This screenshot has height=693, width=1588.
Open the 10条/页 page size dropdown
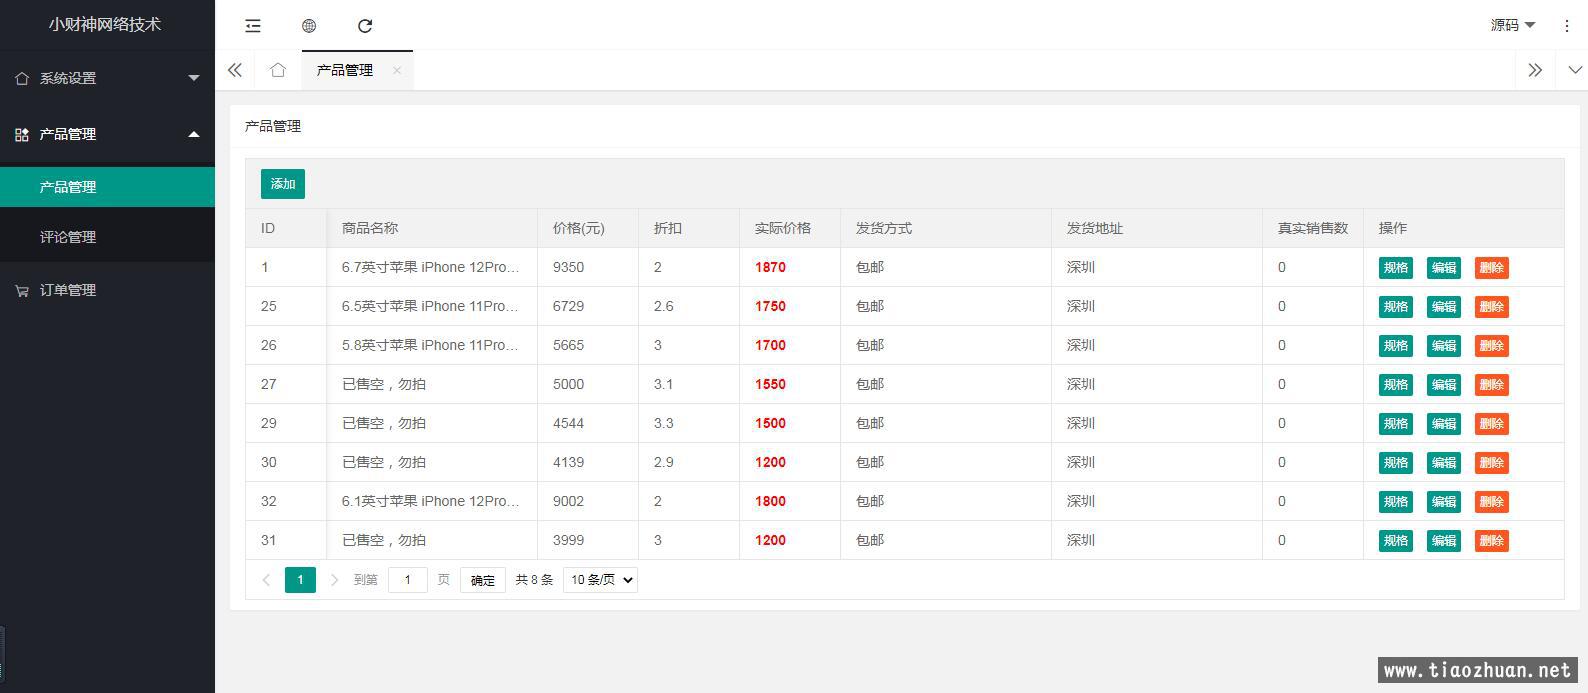coord(600,580)
